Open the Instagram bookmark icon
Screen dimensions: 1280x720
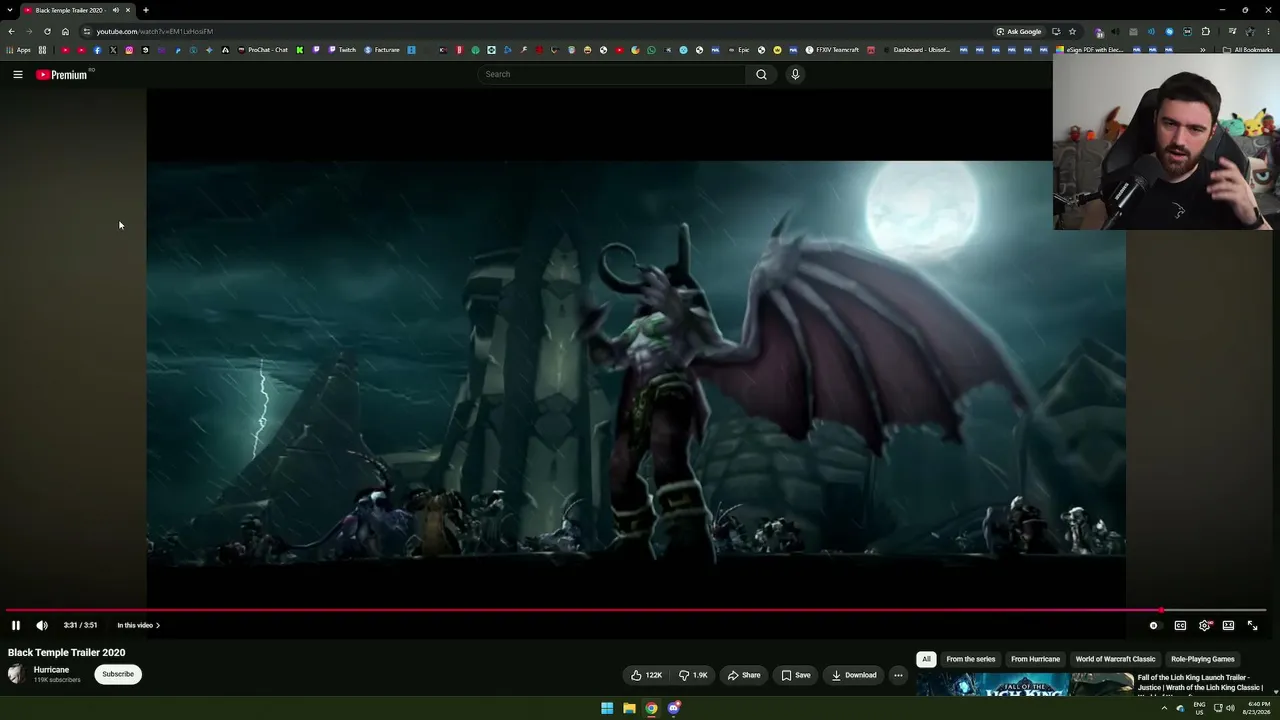pyautogui.click(x=129, y=50)
